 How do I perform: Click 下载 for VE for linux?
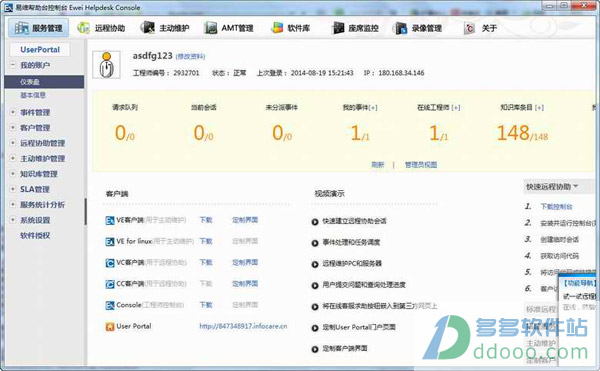(206, 241)
